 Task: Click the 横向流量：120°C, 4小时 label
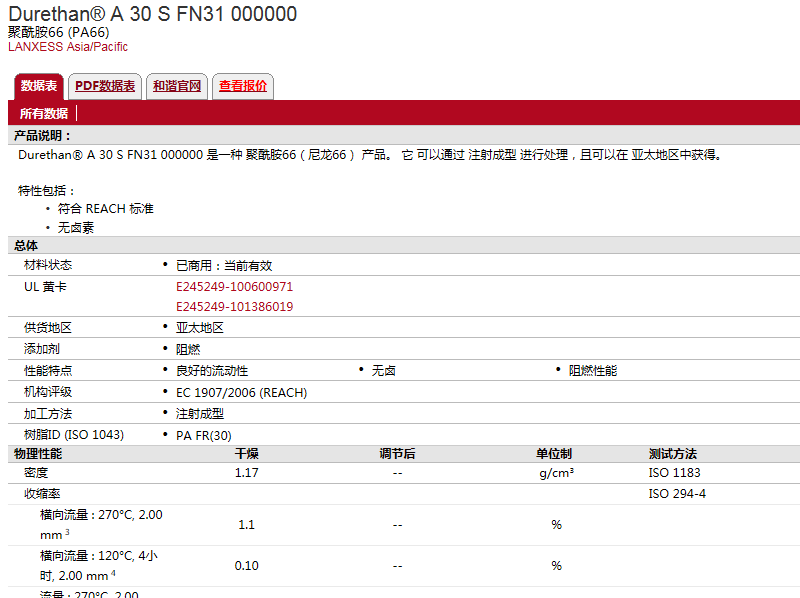tap(99, 566)
